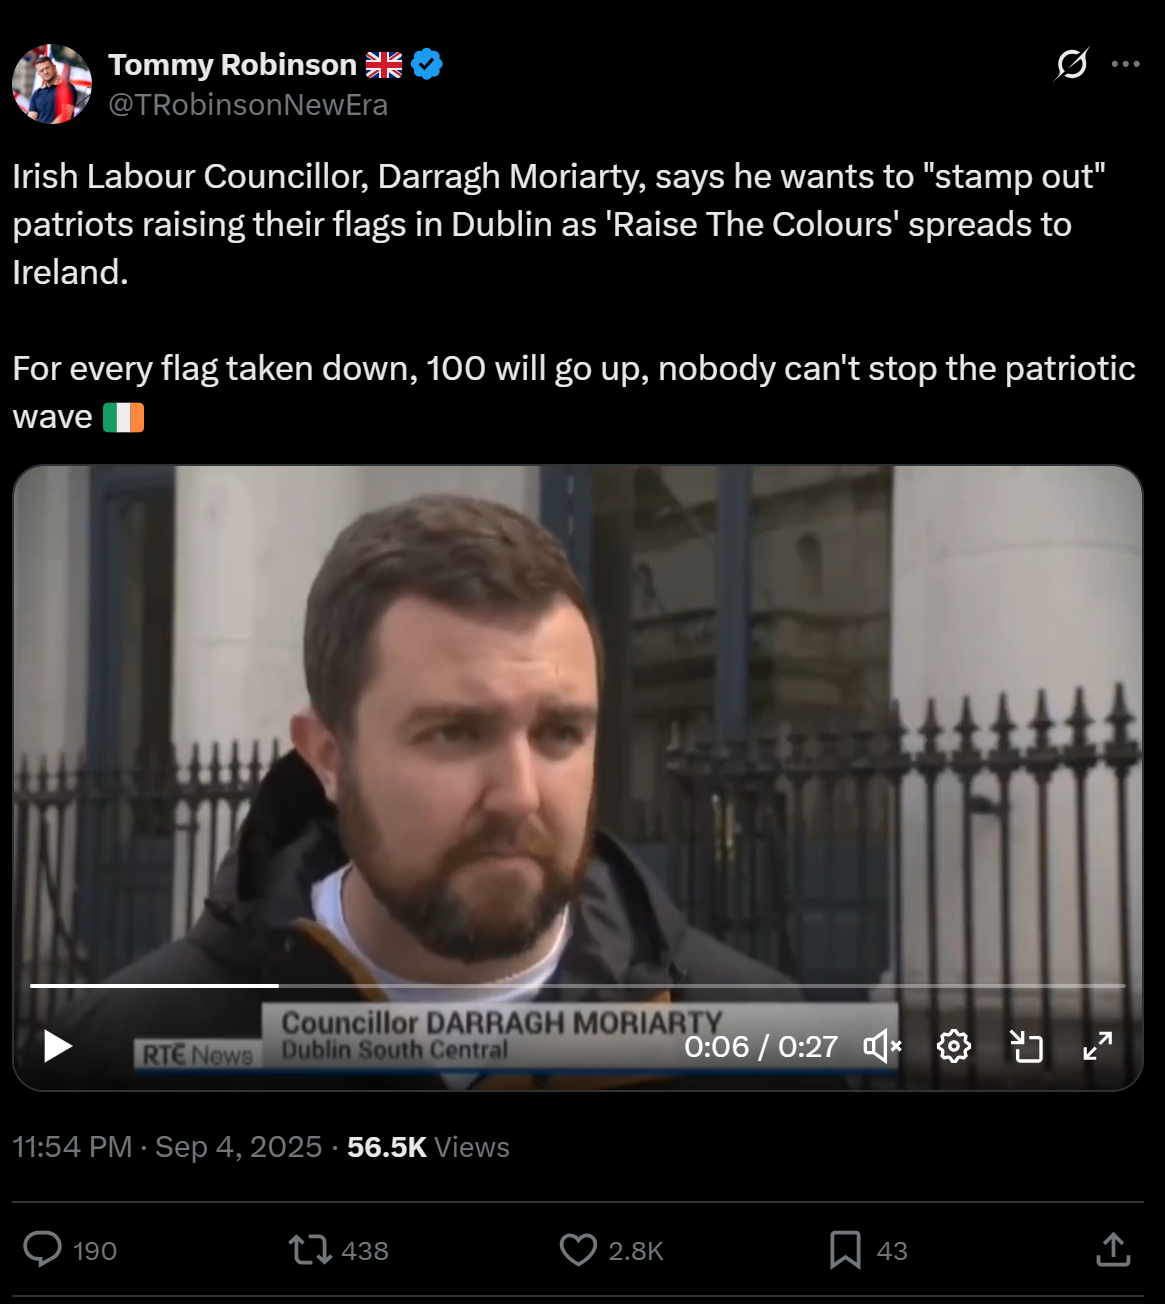This screenshot has width=1165, height=1304.
Task: Toggle picture-in-picture mode icon
Action: pyautogui.click(x=1026, y=1047)
